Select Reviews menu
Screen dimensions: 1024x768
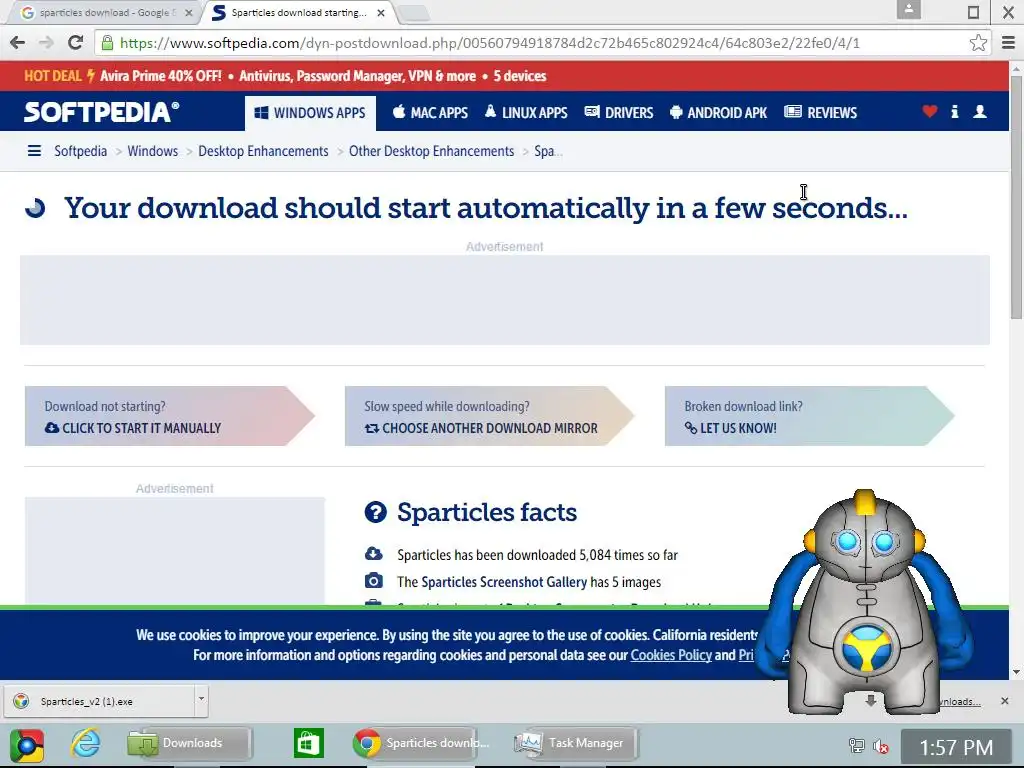820,112
